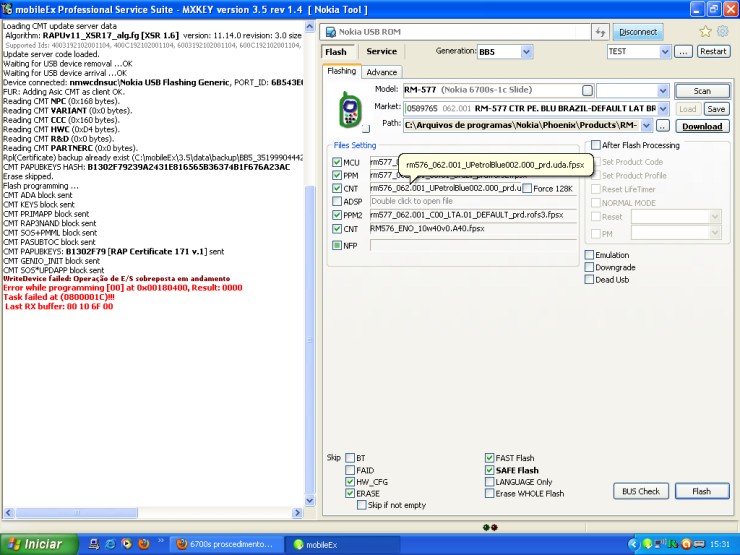
Task: Select Advance sub-tab
Action: (x=382, y=72)
